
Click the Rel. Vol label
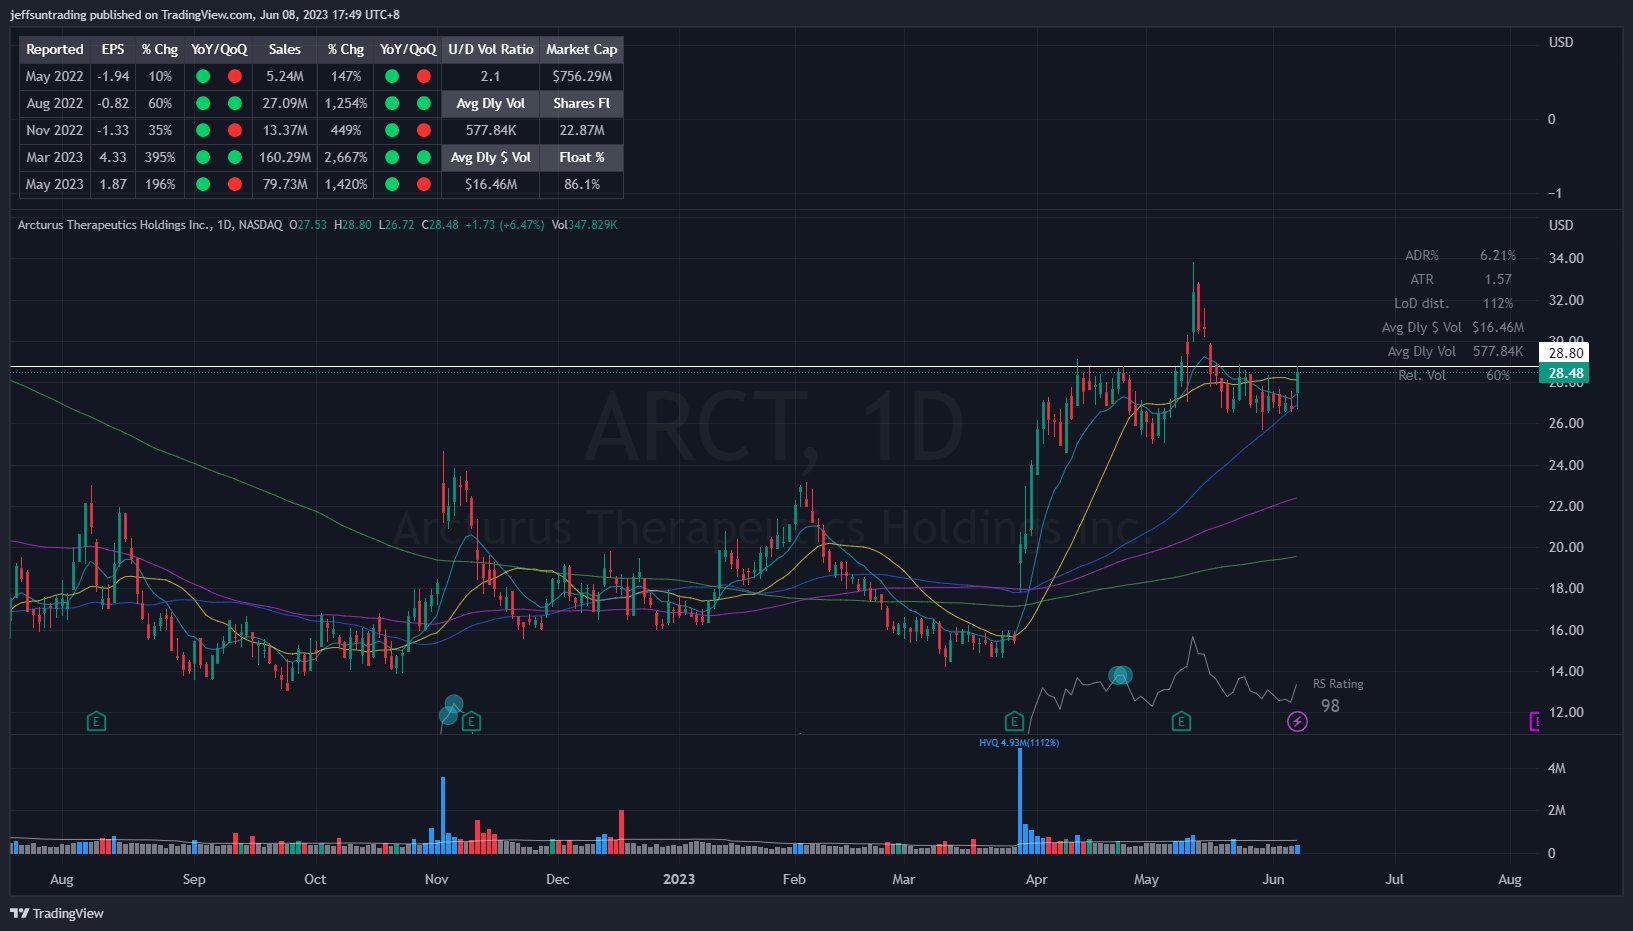click(1422, 375)
